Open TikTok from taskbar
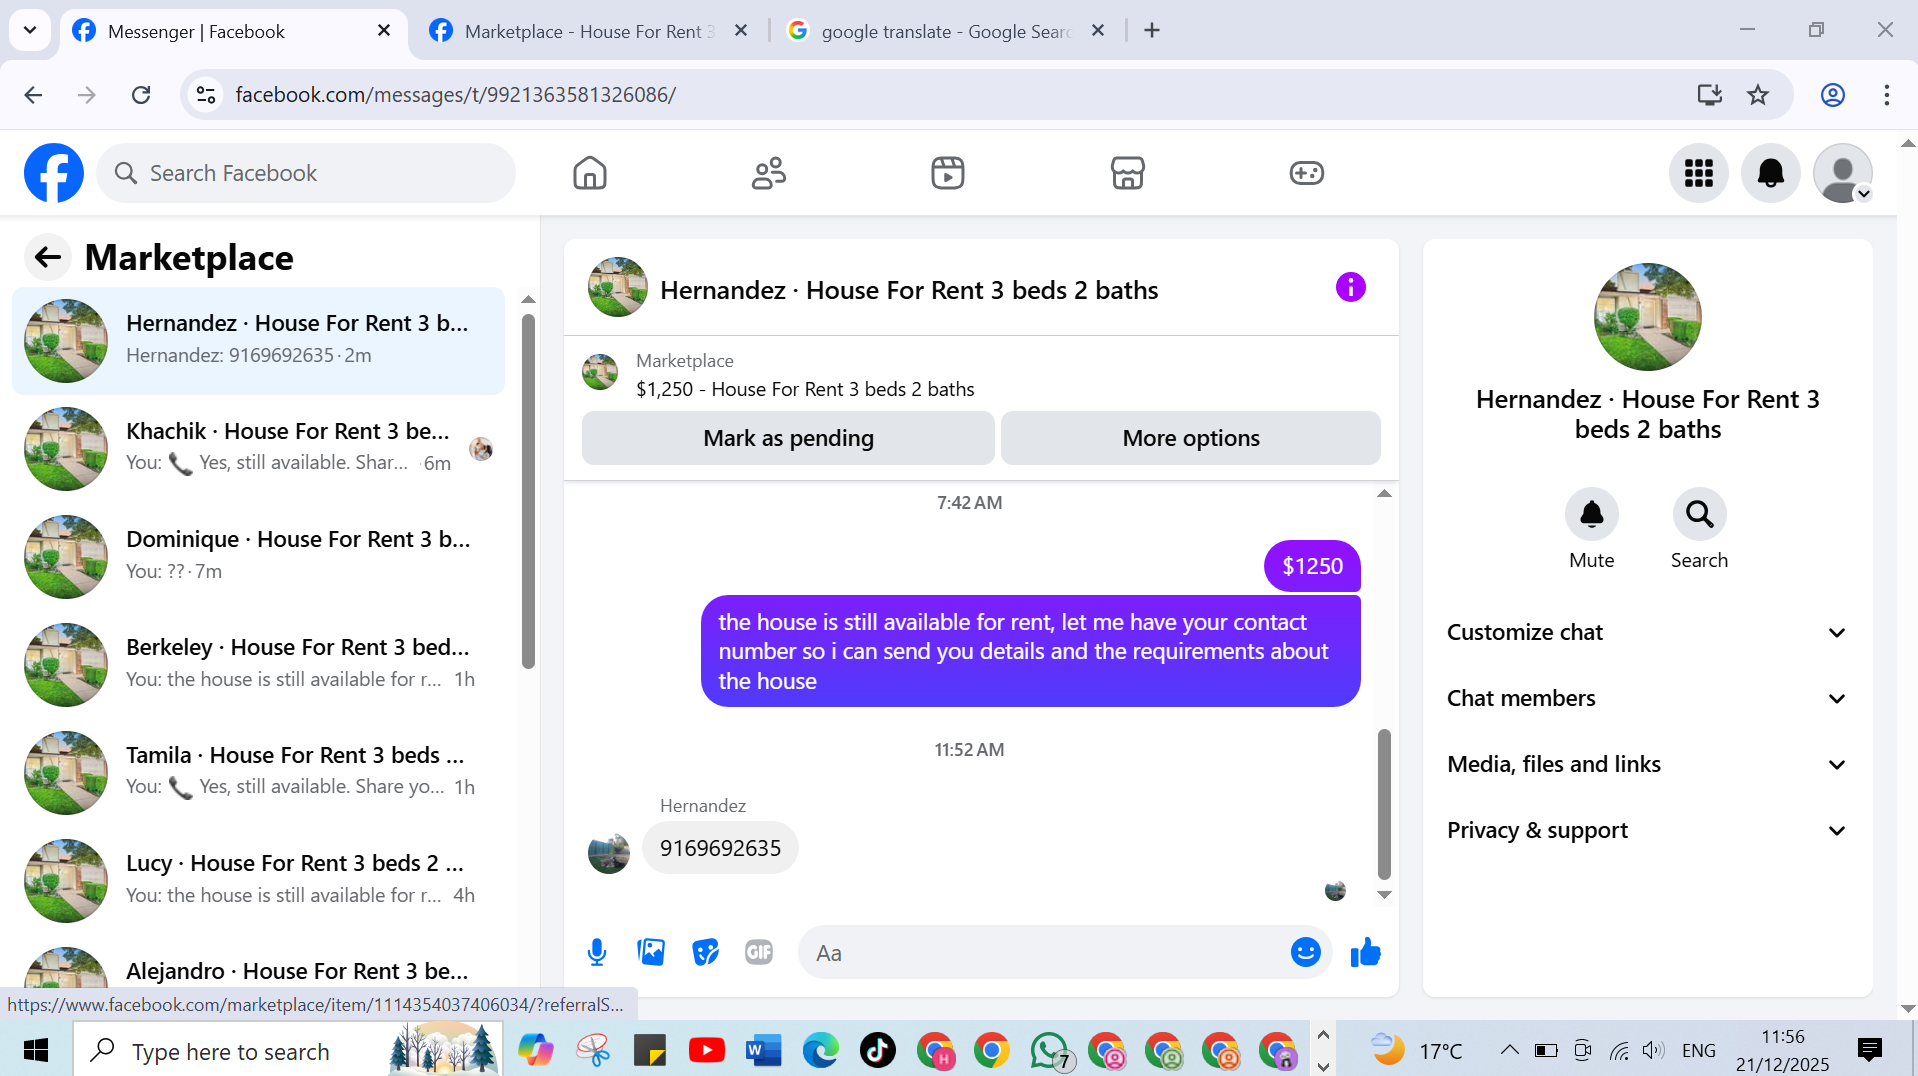Screen dimensions: 1918x1076 tap(877, 1051)
